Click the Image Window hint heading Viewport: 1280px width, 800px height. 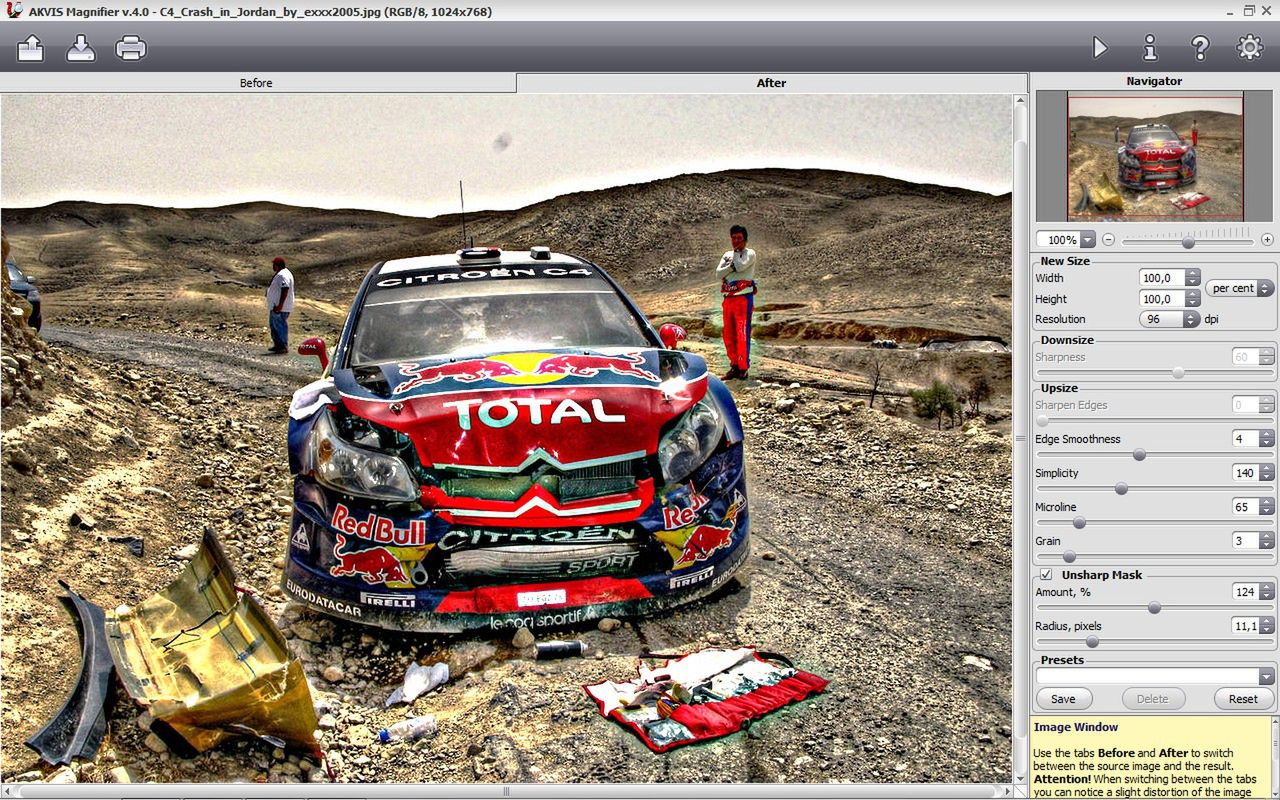(1076, 727)
